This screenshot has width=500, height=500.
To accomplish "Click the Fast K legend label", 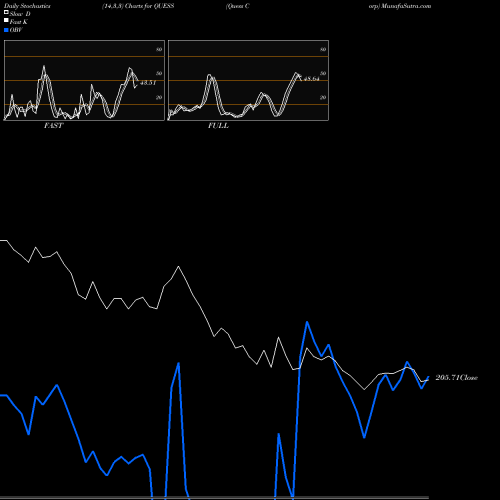I will point(19,22).
